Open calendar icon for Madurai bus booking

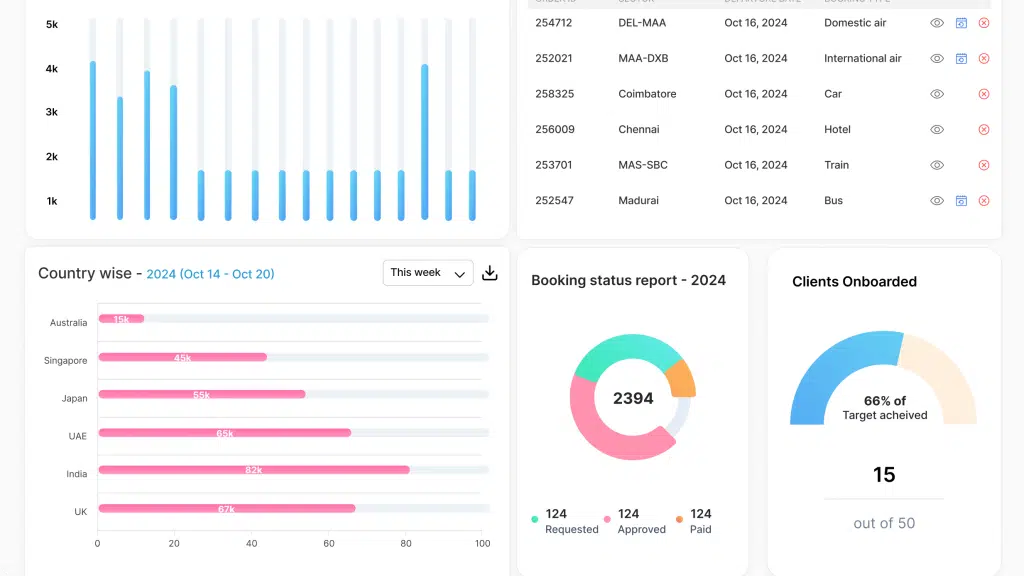tap(961, 200)
